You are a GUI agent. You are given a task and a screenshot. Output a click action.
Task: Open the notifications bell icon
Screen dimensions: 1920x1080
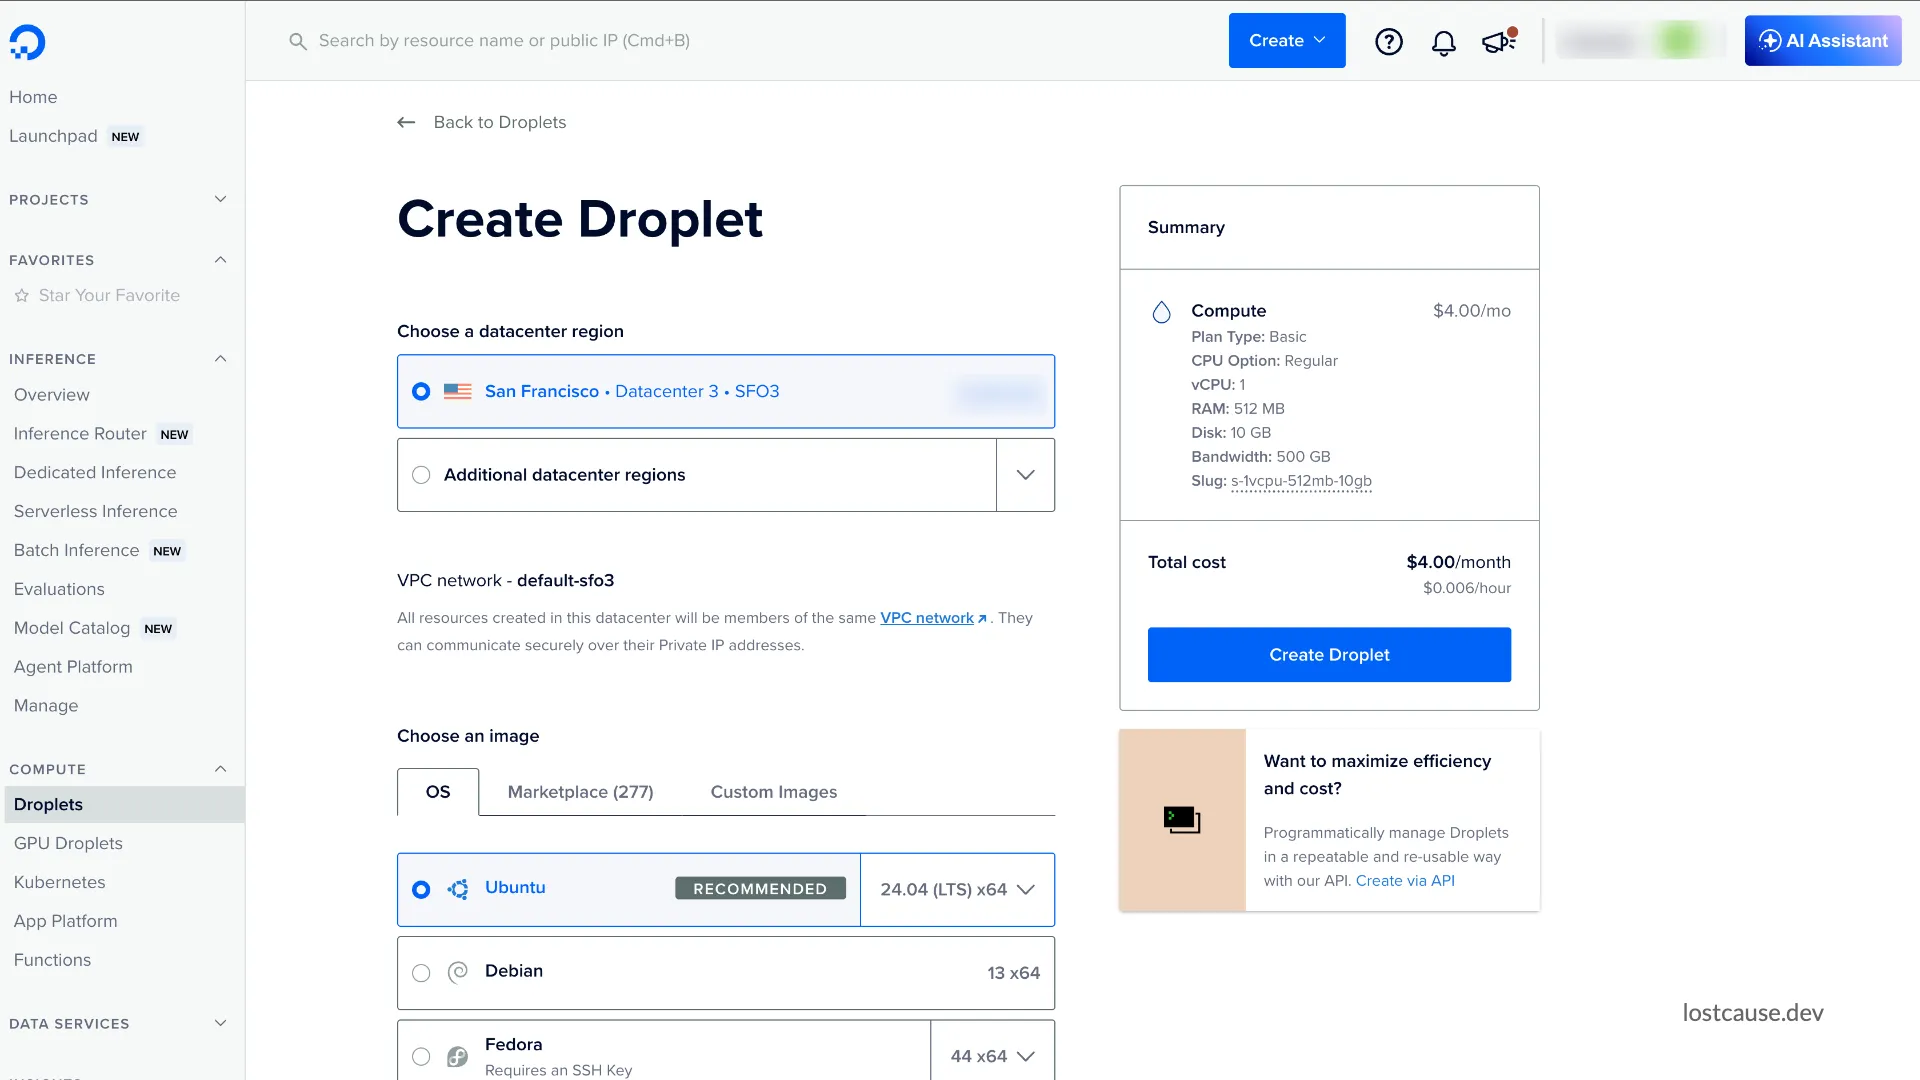click(1443, 42)
